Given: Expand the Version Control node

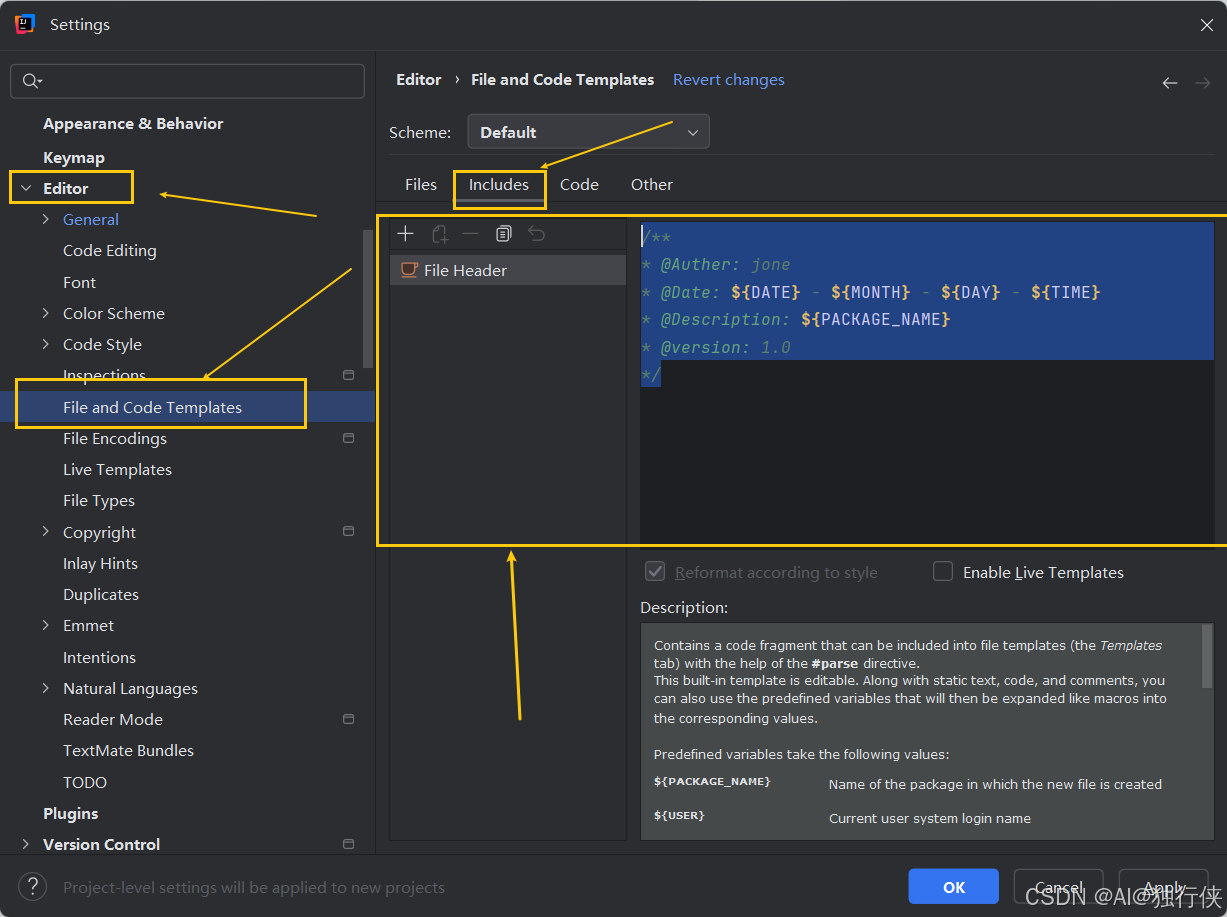Looking at the screenshot, I should click(26, 844).
